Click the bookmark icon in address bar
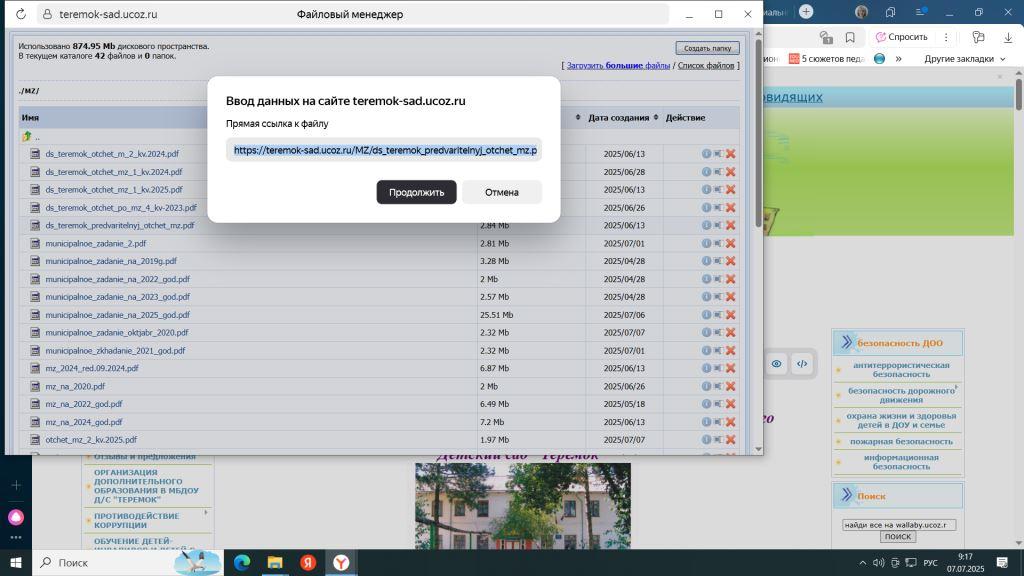1024x576 pixels. 850,37
